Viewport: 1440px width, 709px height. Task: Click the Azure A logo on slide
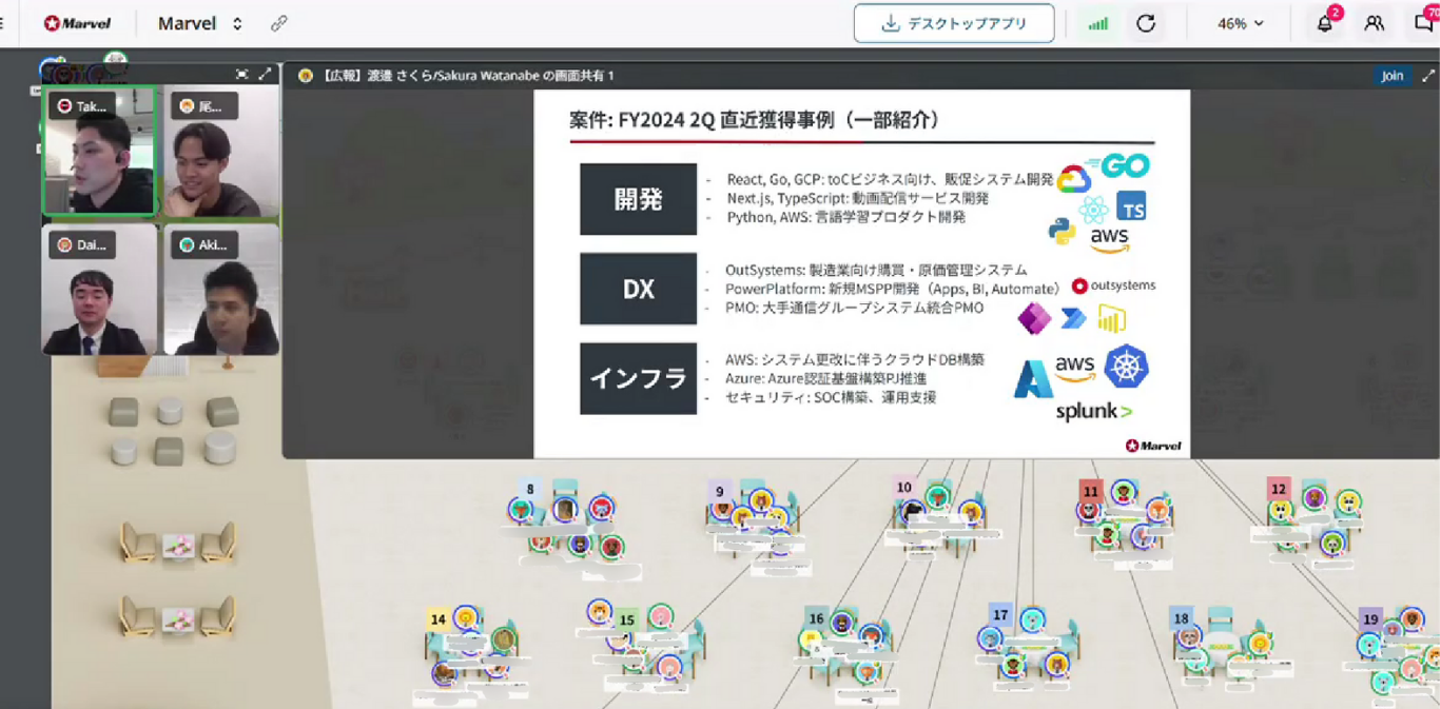[x=1033, y=379]
